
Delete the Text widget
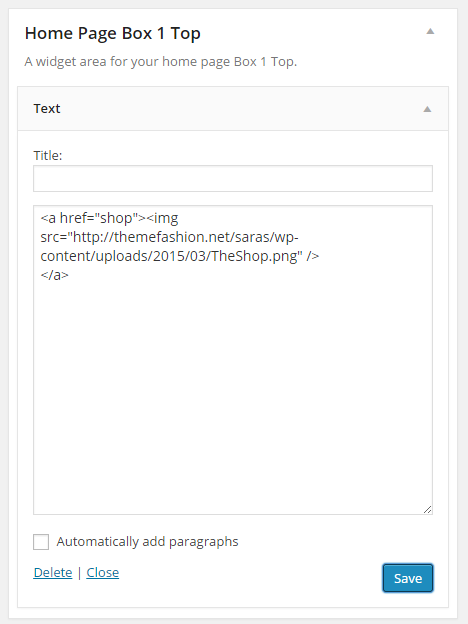53,573
